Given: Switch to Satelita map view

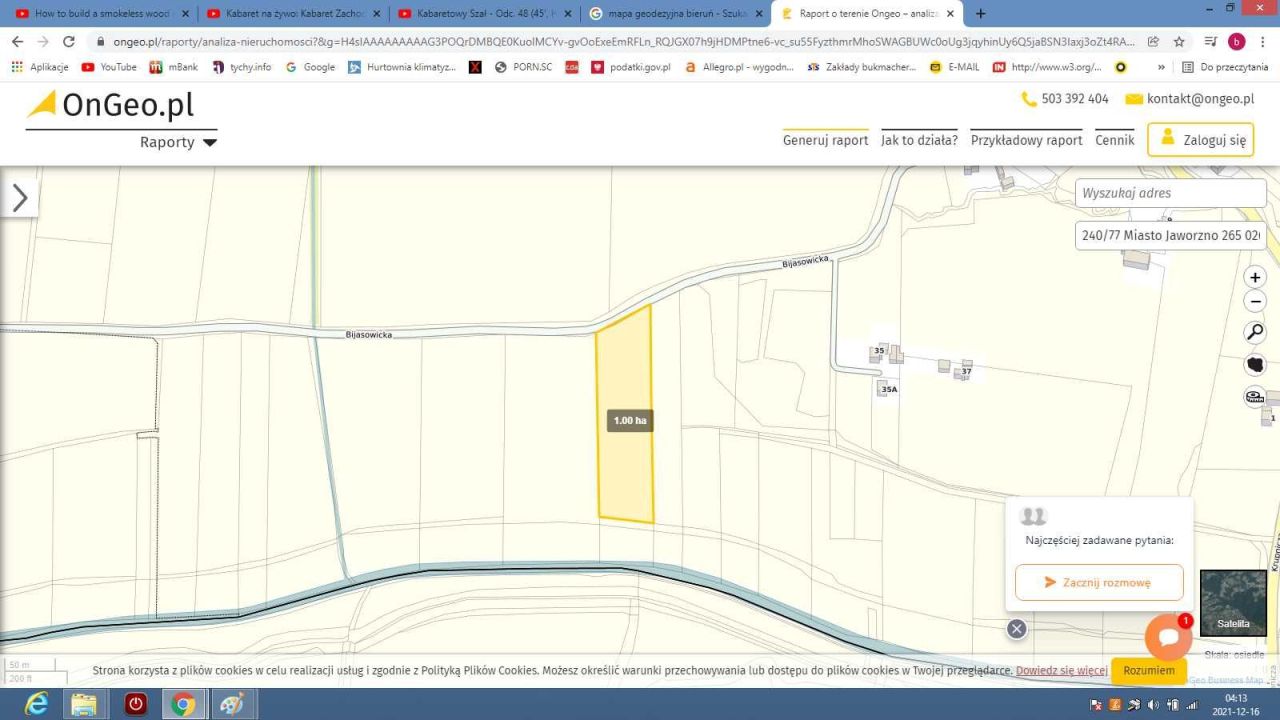Looking at the screenshot, I should pyautogui.click(x=1232, y=603).
